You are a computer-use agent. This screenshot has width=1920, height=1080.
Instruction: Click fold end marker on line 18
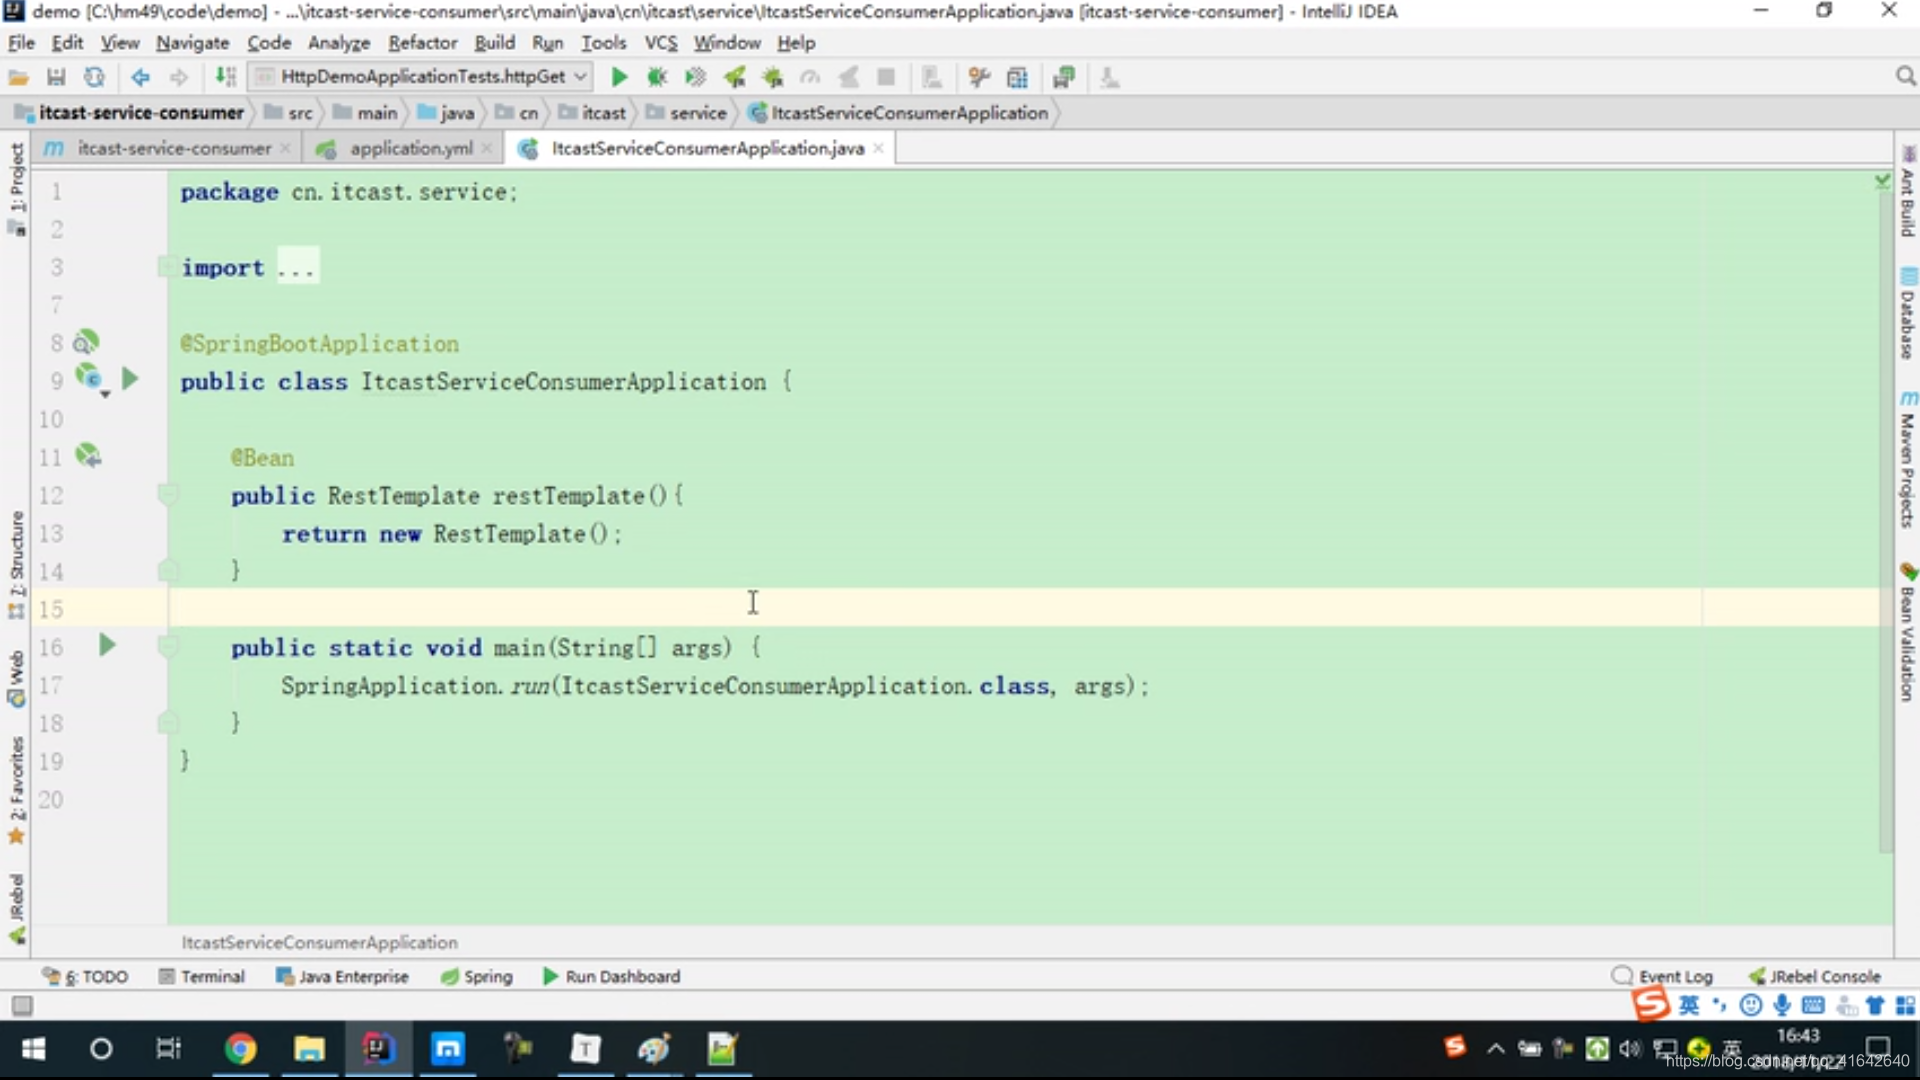coord(168,722)
